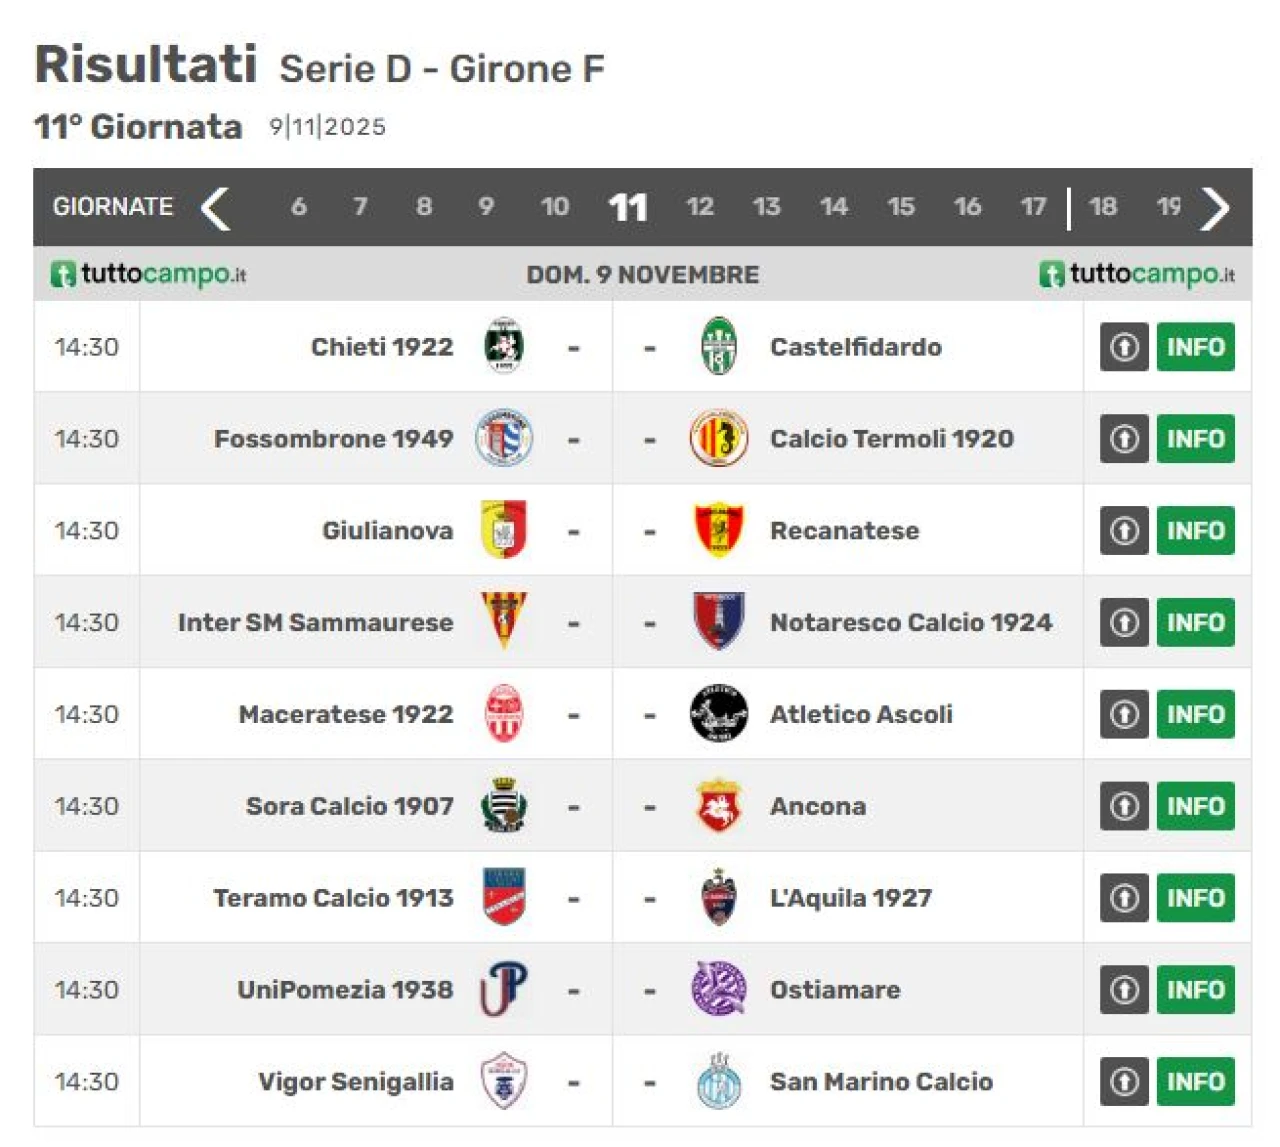Jump to matchday 17
1280x1147 pixels.
click(1033, 207)
